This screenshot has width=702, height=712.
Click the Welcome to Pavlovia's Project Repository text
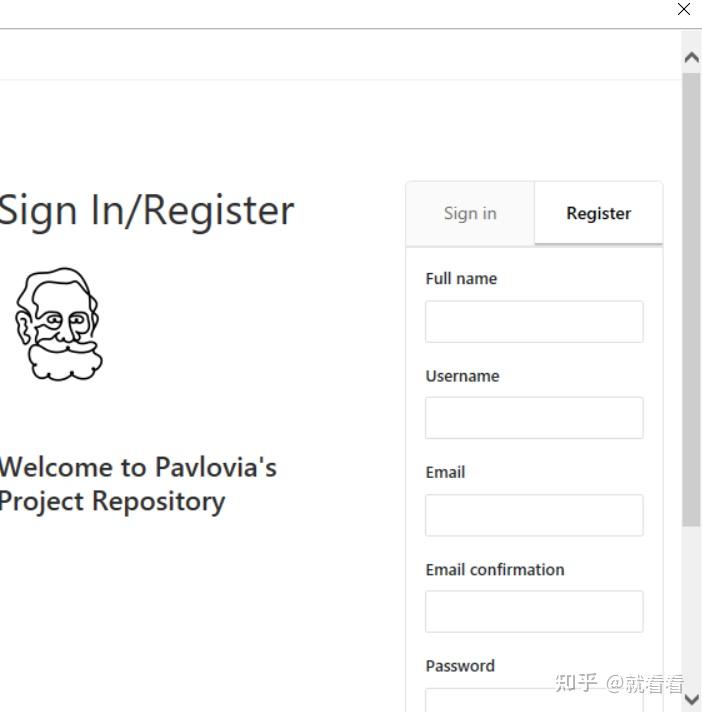click(x=137, y=484)
